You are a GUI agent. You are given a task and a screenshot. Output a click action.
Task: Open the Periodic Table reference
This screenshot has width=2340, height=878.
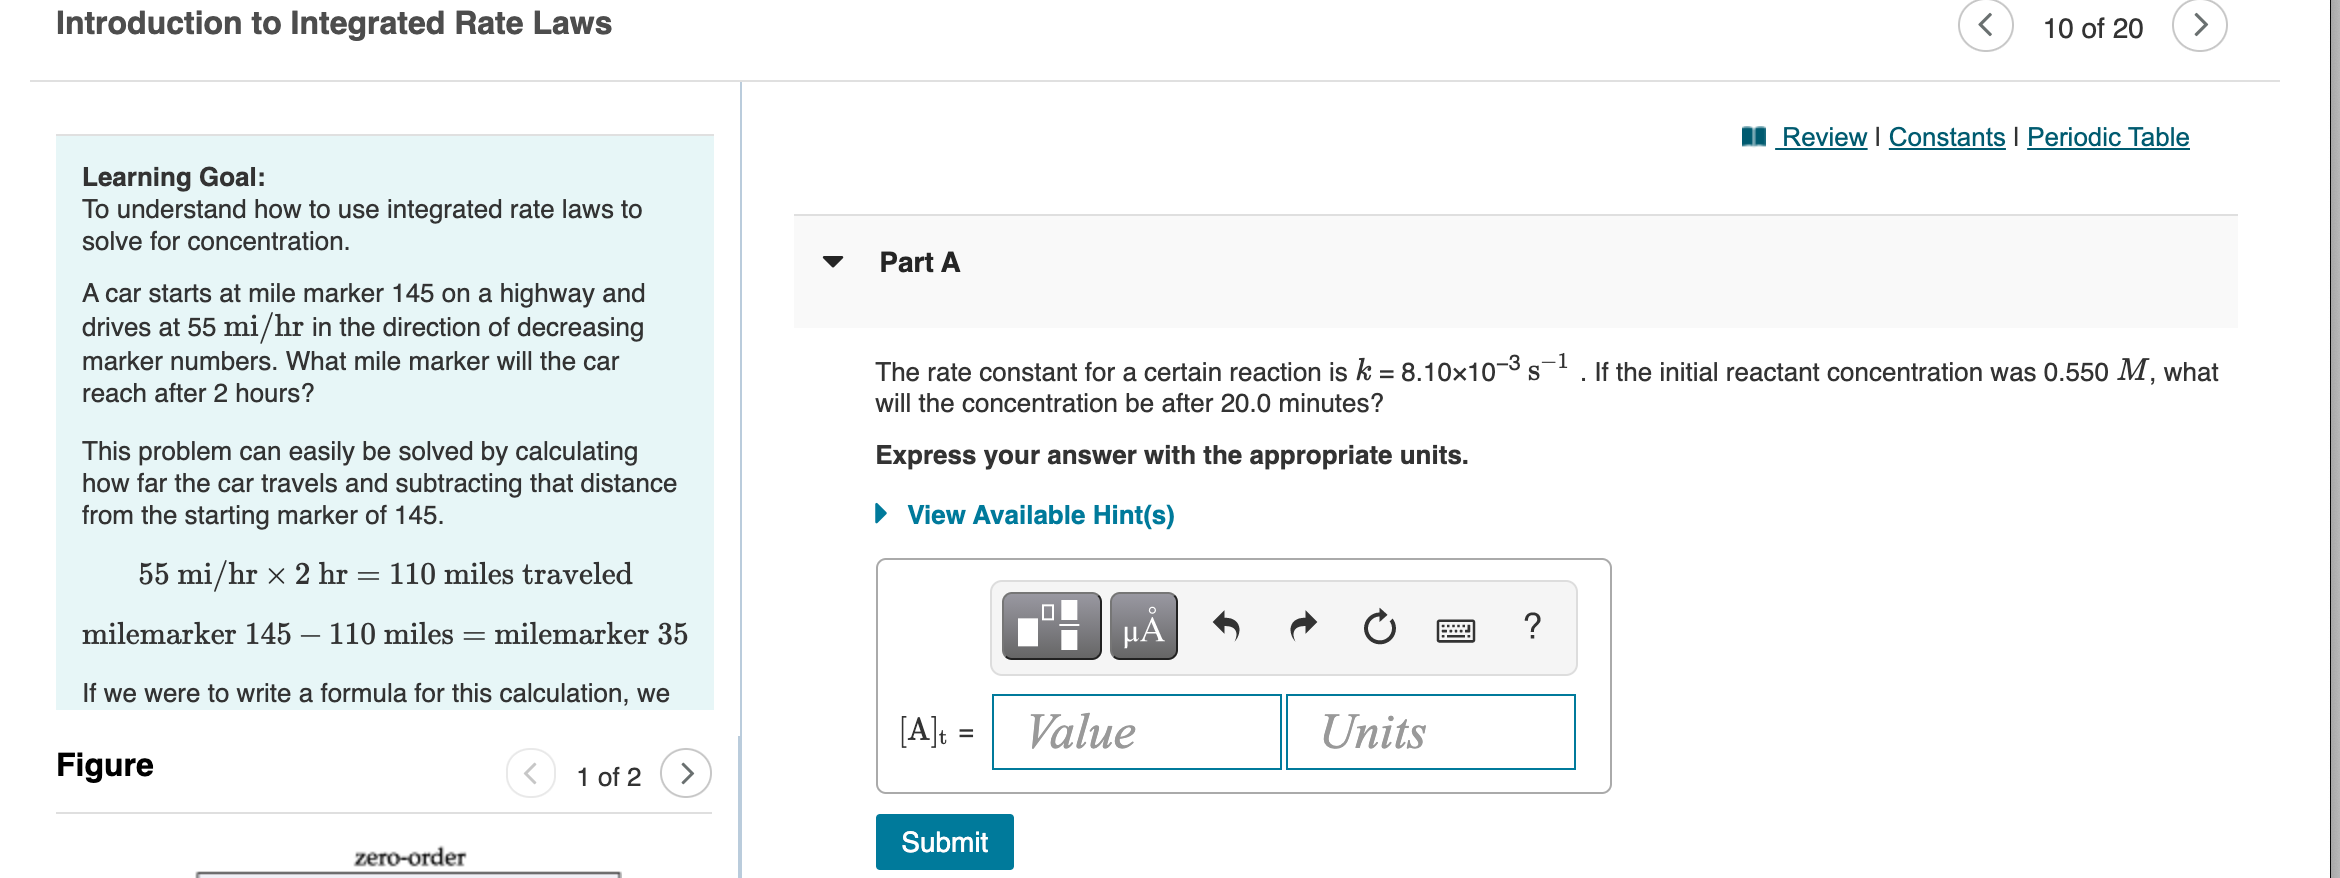click(x=2107, y=137)
